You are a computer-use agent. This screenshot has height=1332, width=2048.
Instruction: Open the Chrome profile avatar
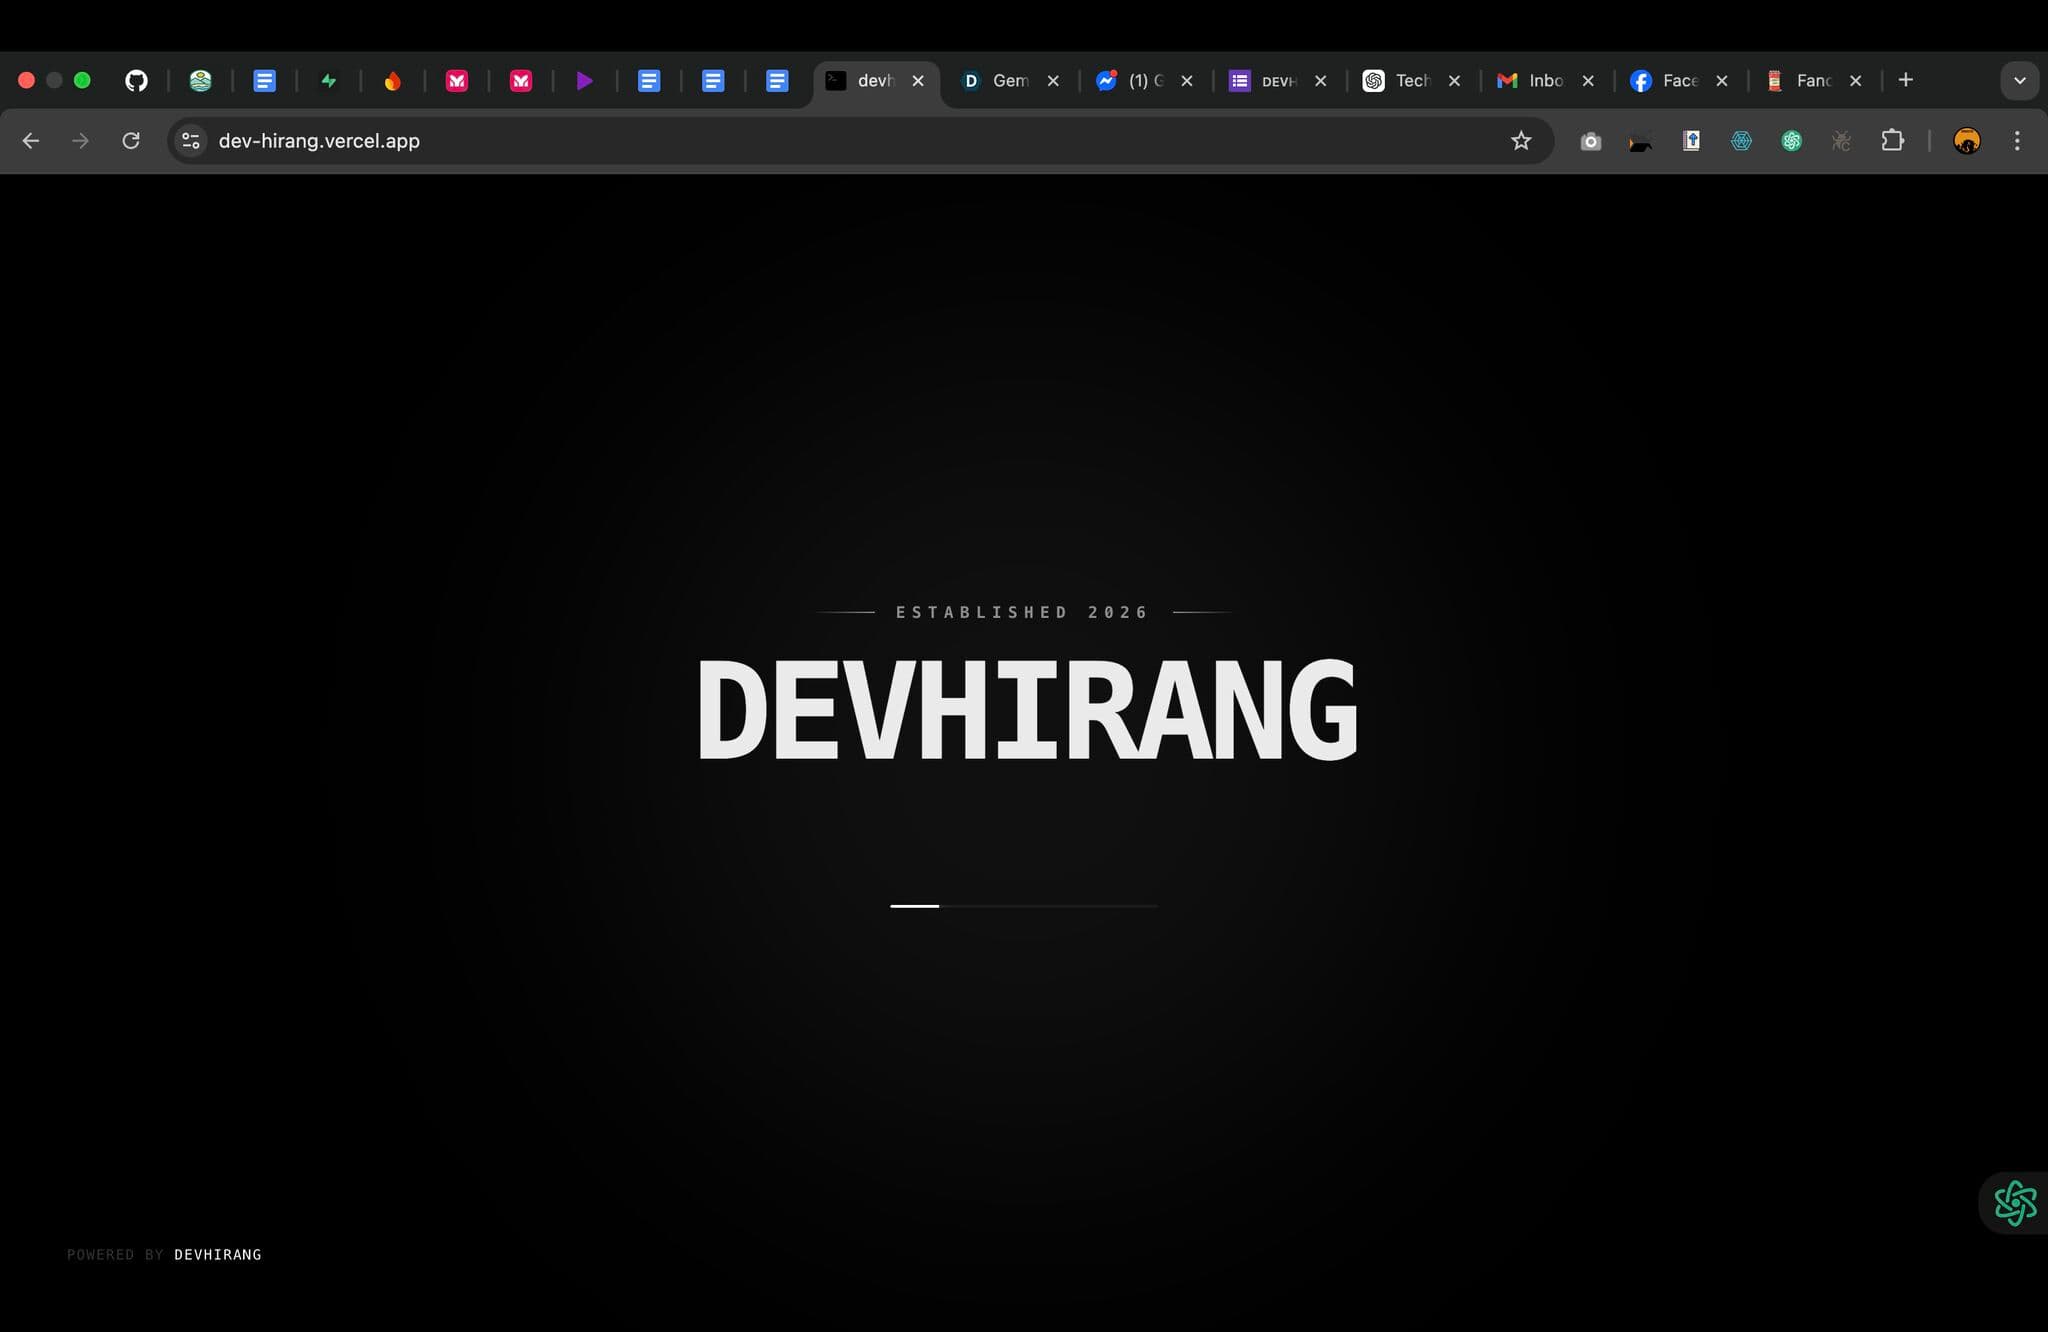[1966, 141]
